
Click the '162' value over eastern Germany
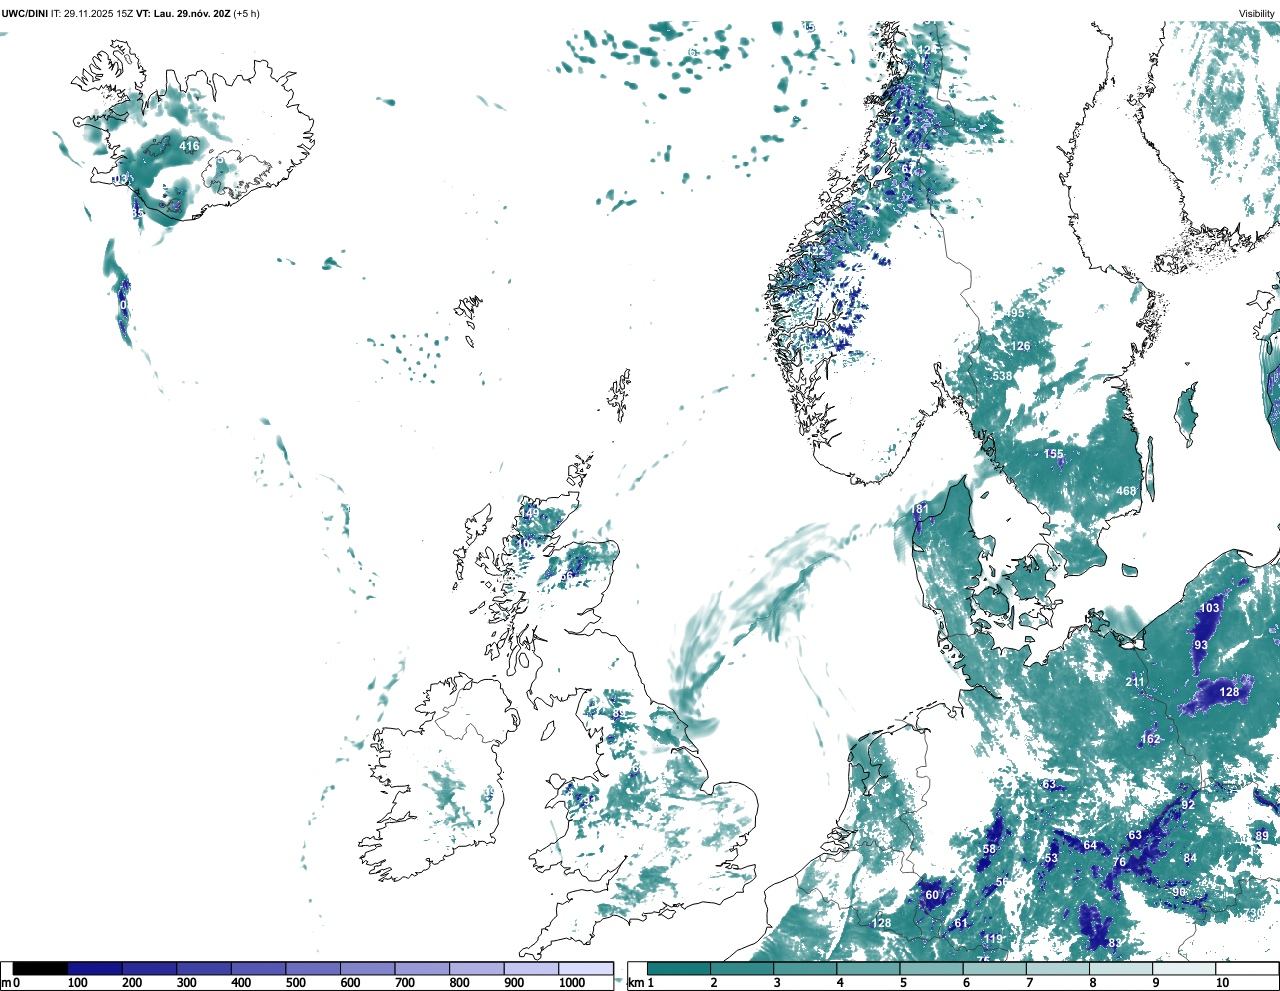click(x=1151, y=740)
